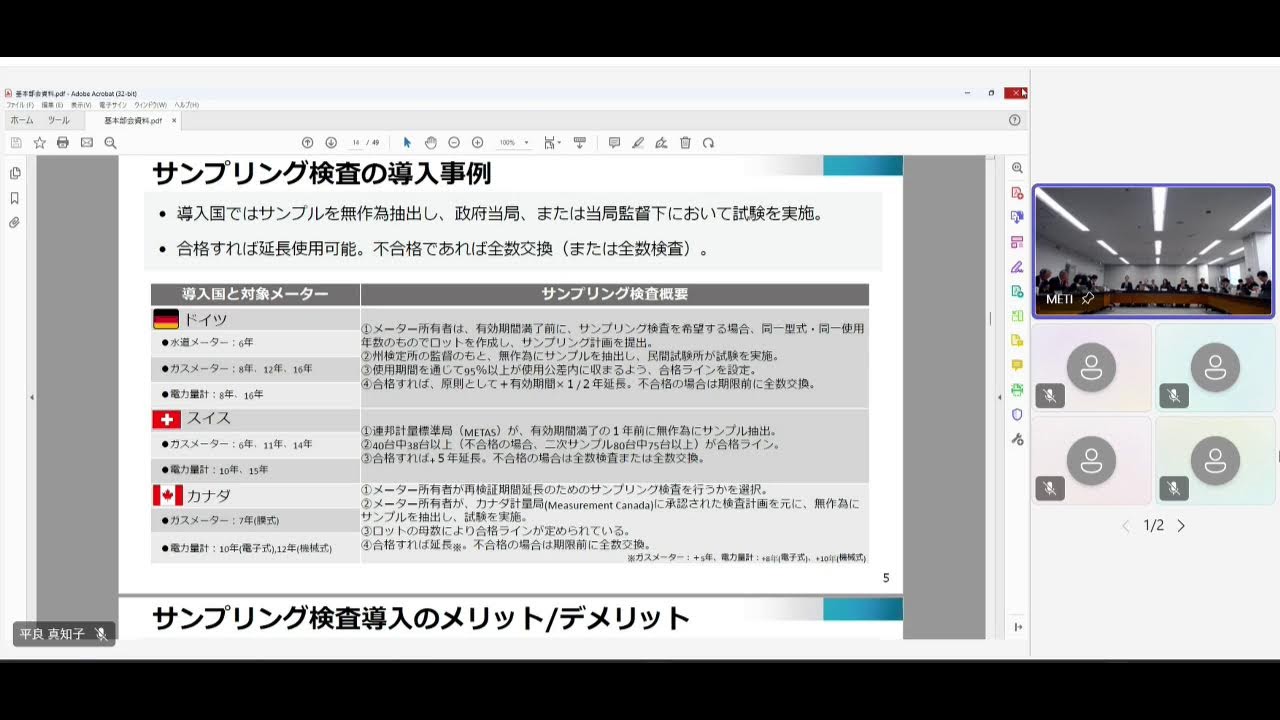Screen dimensions: 1280x720
Task: Select the METI video thumbnail
Action: (x=1153, y=251)
